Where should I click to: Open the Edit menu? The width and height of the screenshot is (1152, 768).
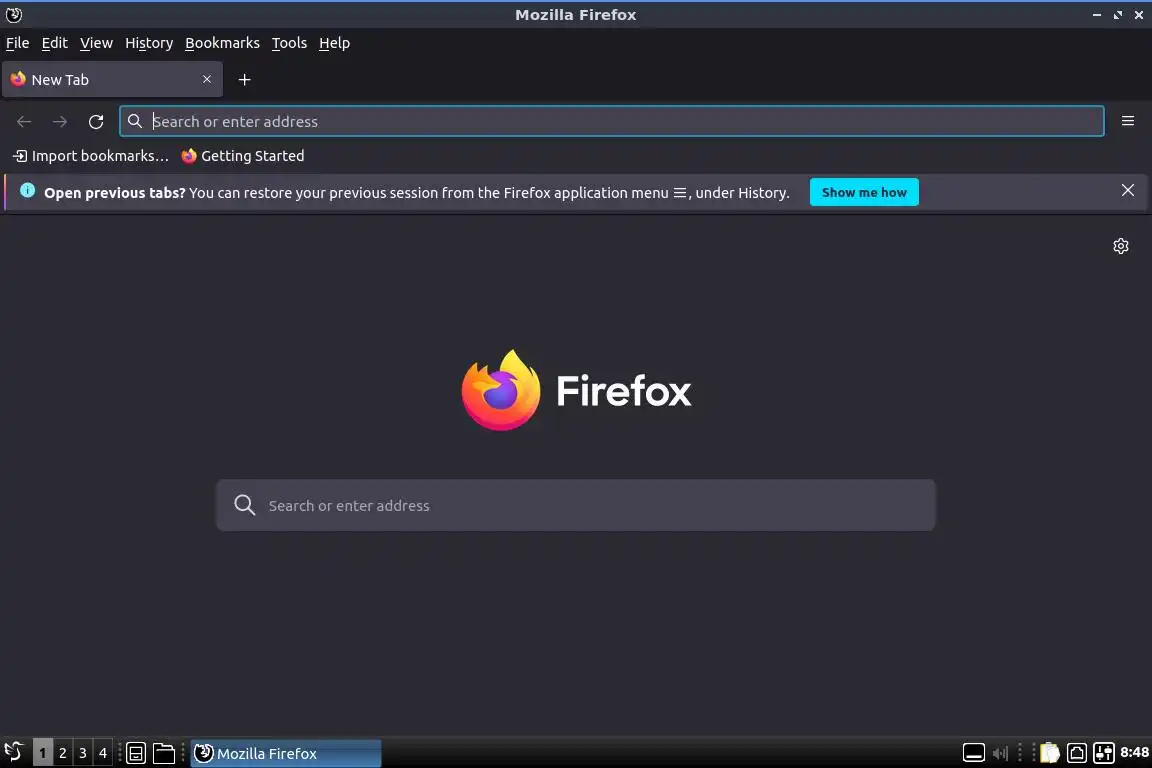pos(54,43)
